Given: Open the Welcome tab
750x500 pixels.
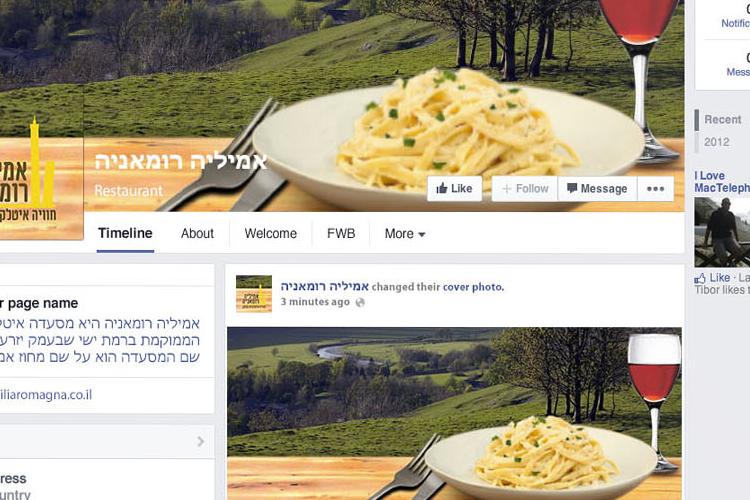Looking at the screenshot, I should coord(271,233).
